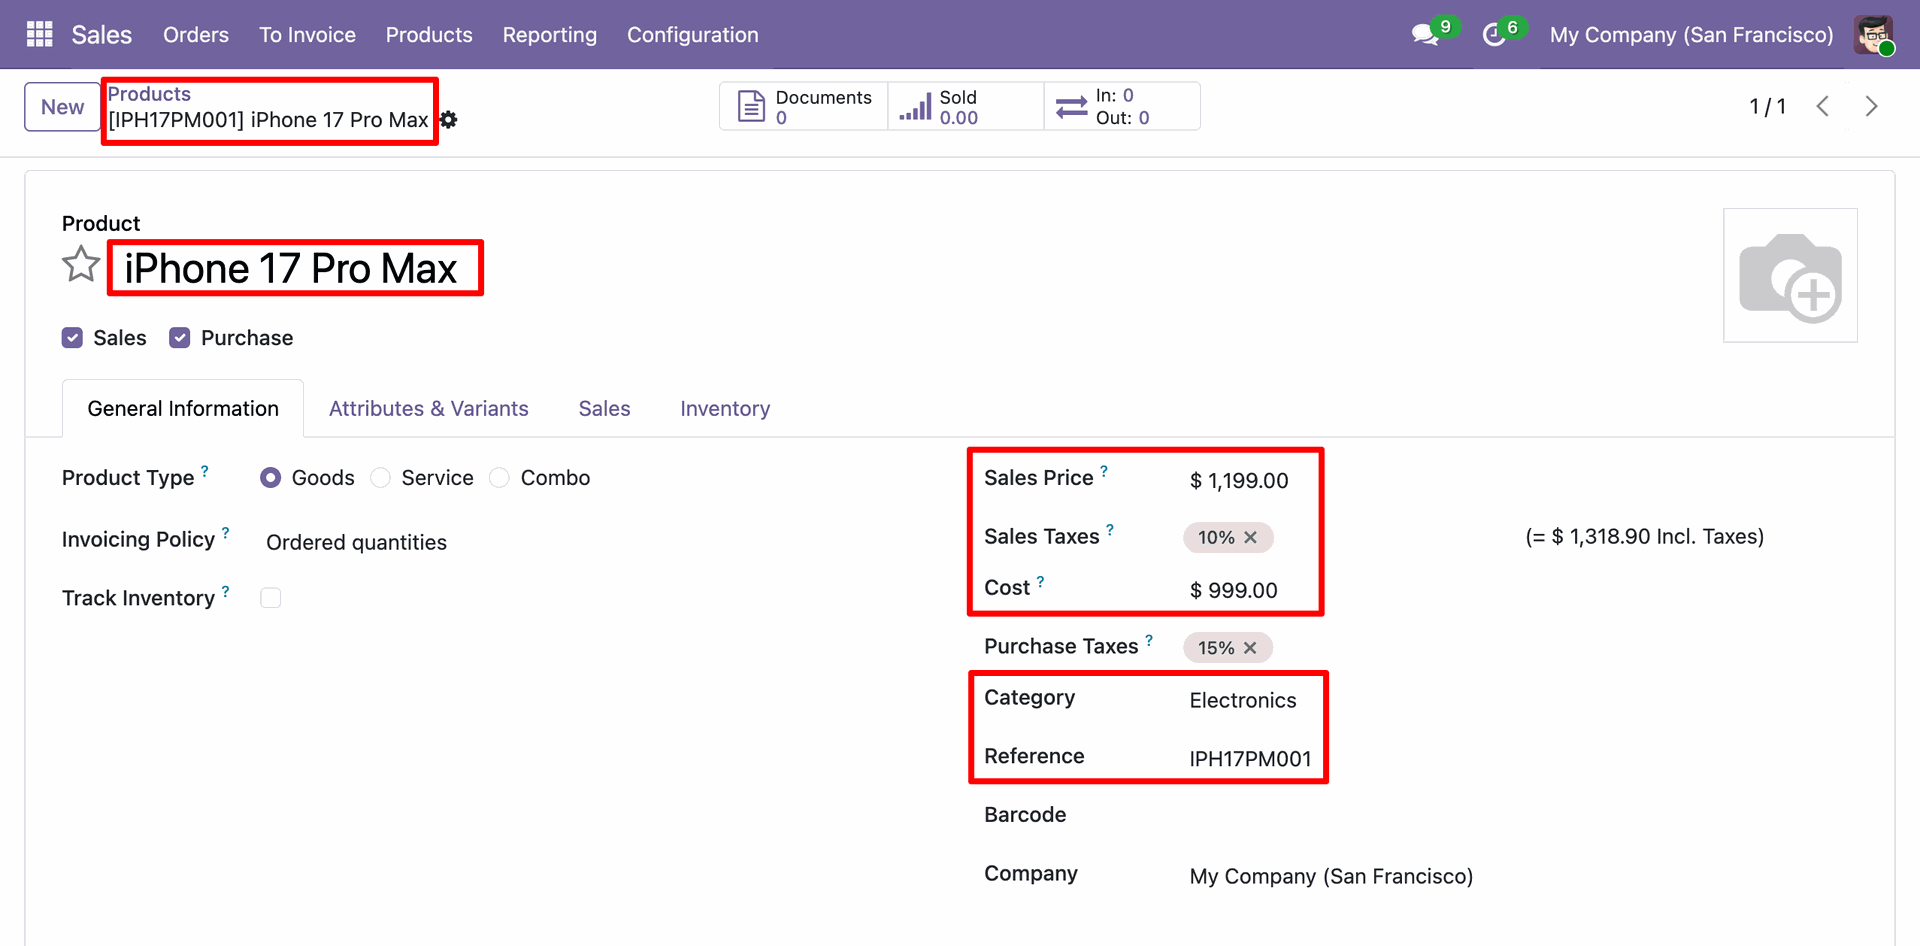The width and height of the screenshot is (1920, 946).
Task: Click the New button
Action: [x=62, y=107]
